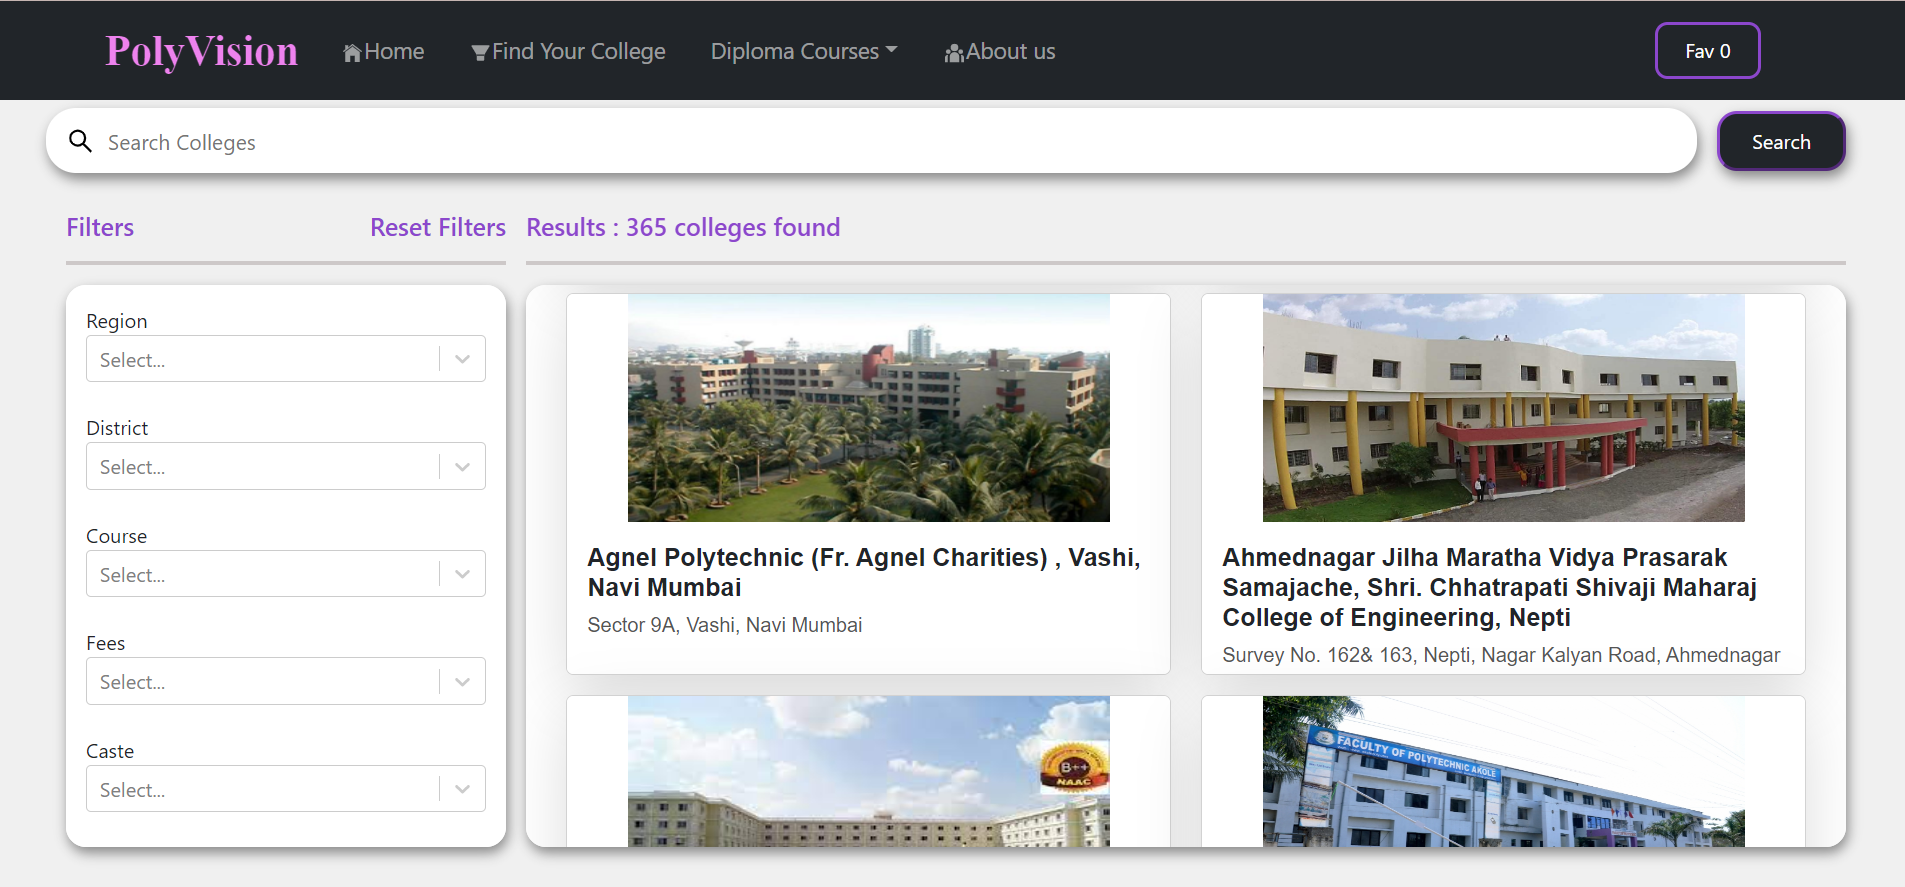Click the PolyVision logo
This screenshot has width=1905, height=887.
(201, 51)
